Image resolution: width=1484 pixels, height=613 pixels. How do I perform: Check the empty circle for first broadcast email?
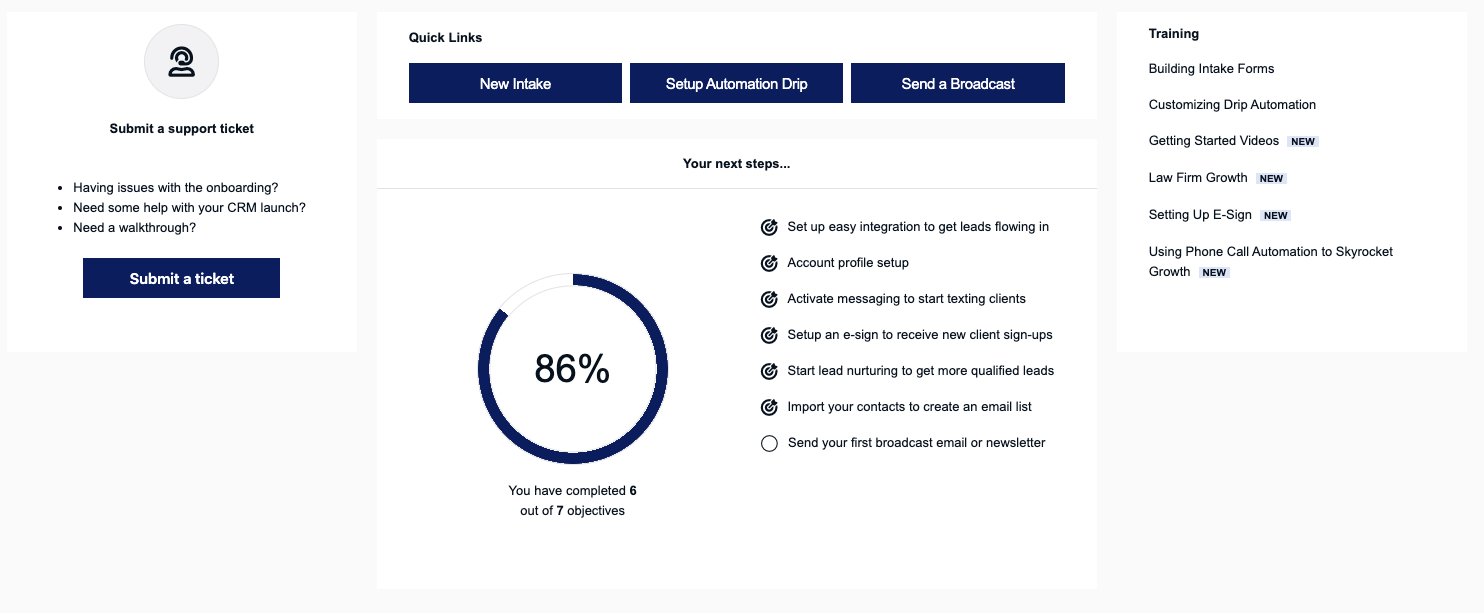click(769, 443)
